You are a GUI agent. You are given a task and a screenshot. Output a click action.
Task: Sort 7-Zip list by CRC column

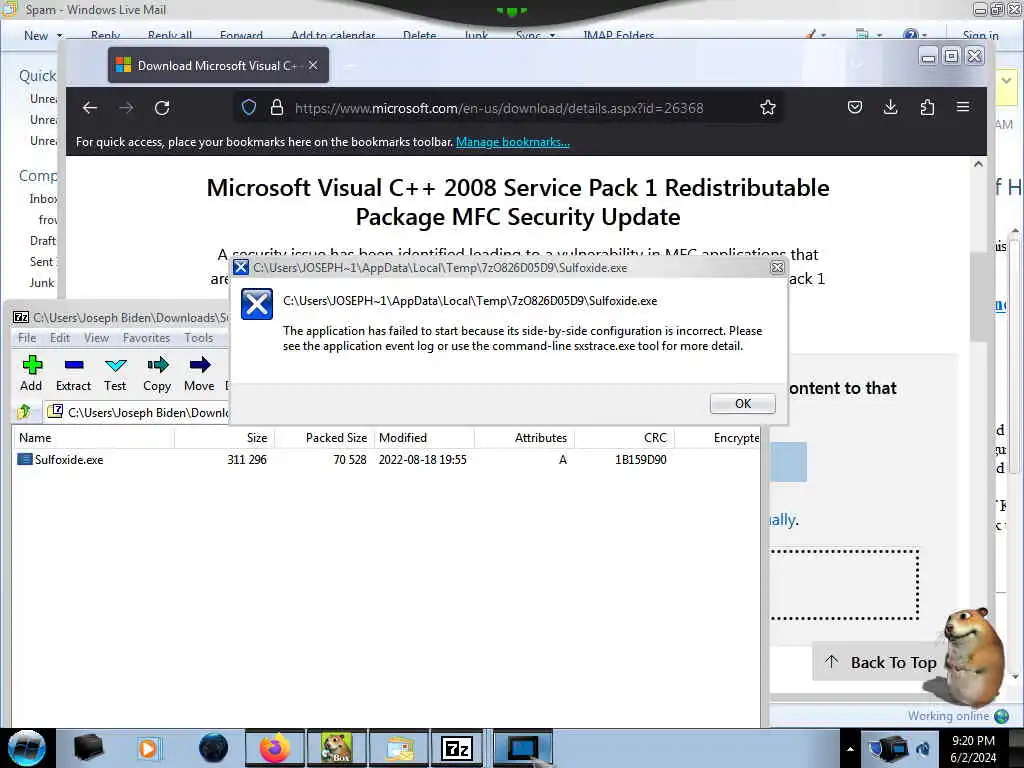click(x=624, y=438)
